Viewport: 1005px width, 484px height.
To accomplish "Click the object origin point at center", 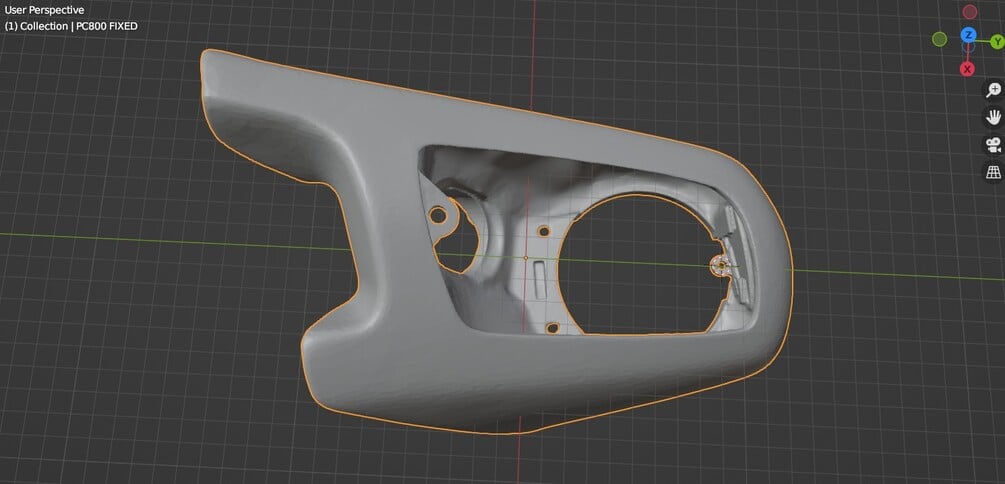I will (x=526, y=258).
